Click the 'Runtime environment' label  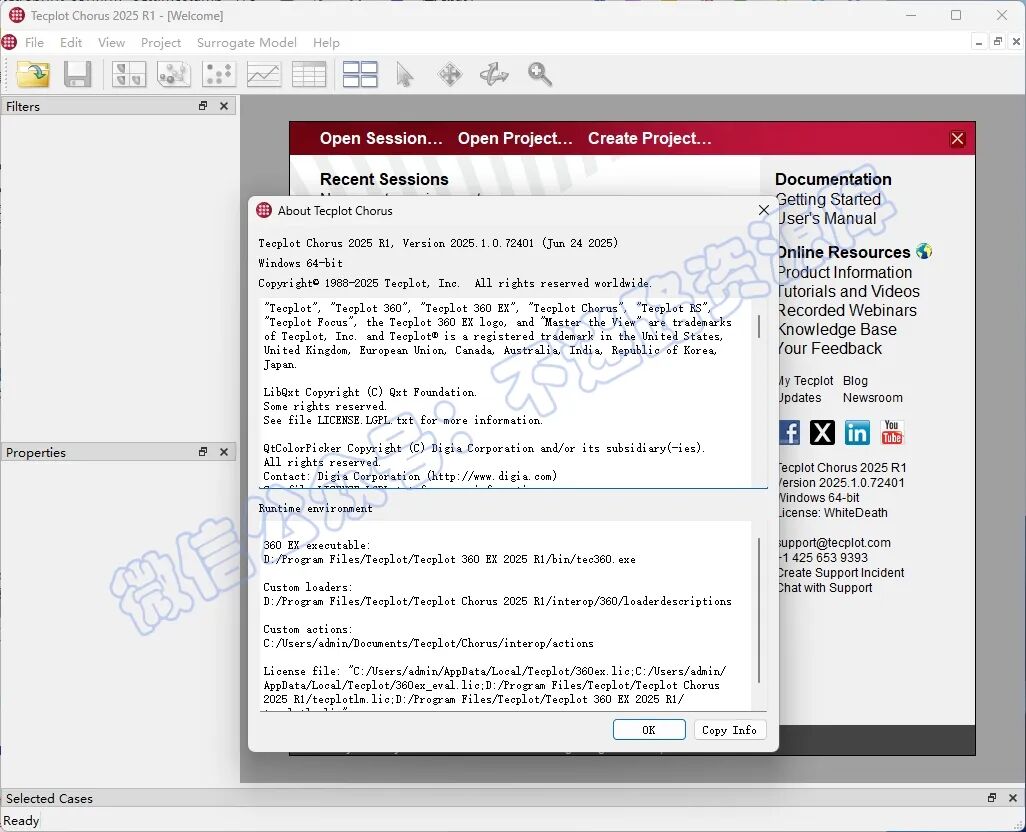click(x=315, y=508)
